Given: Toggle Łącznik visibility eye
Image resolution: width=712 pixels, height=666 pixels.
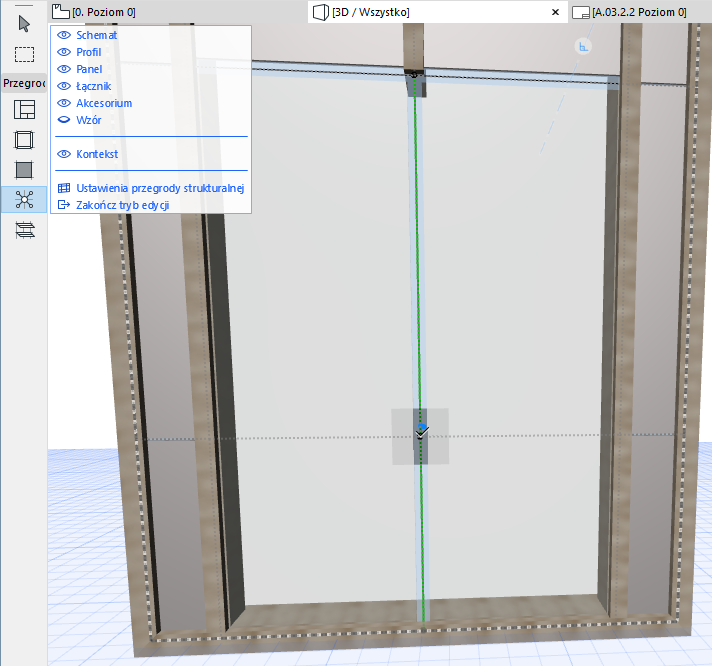Looking at the screenshot, I should 65,86.
